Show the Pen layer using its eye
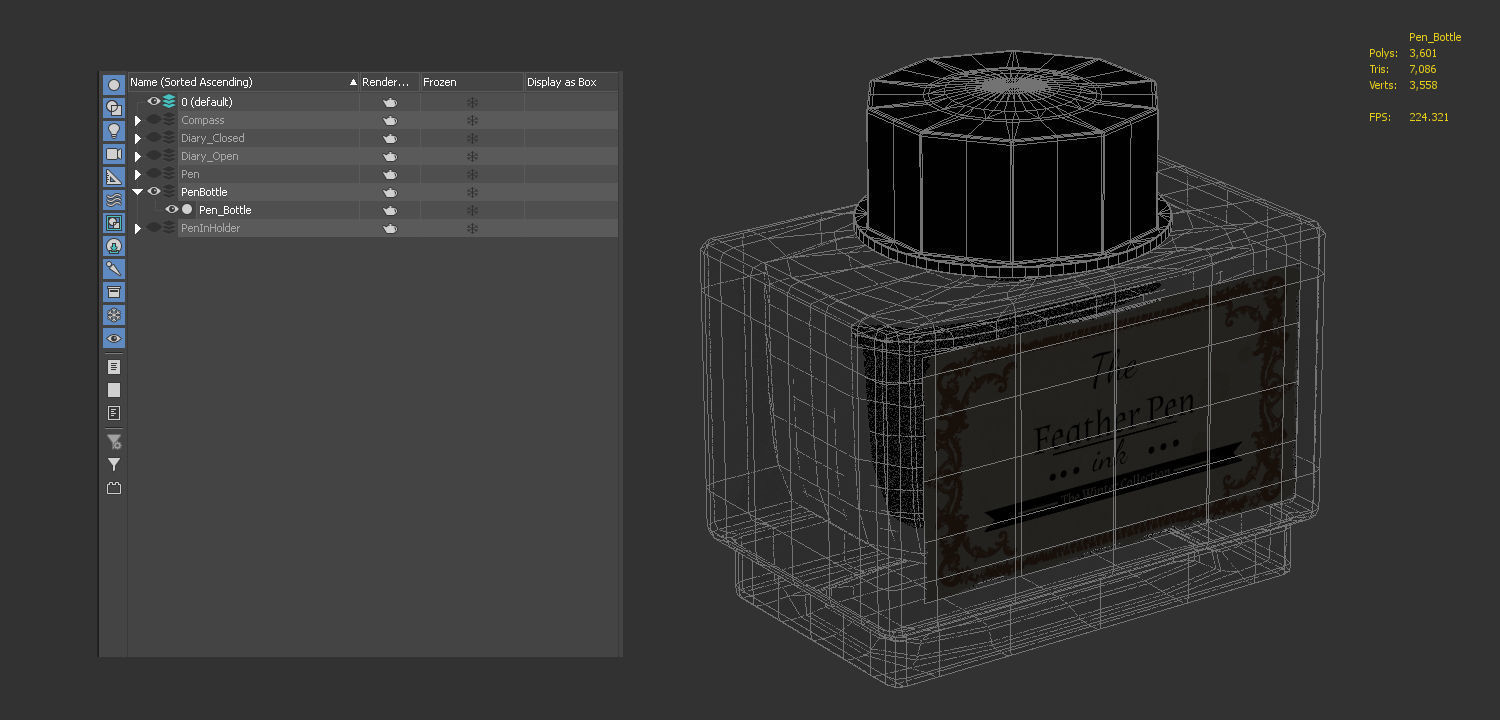 [x=154, y=174]
